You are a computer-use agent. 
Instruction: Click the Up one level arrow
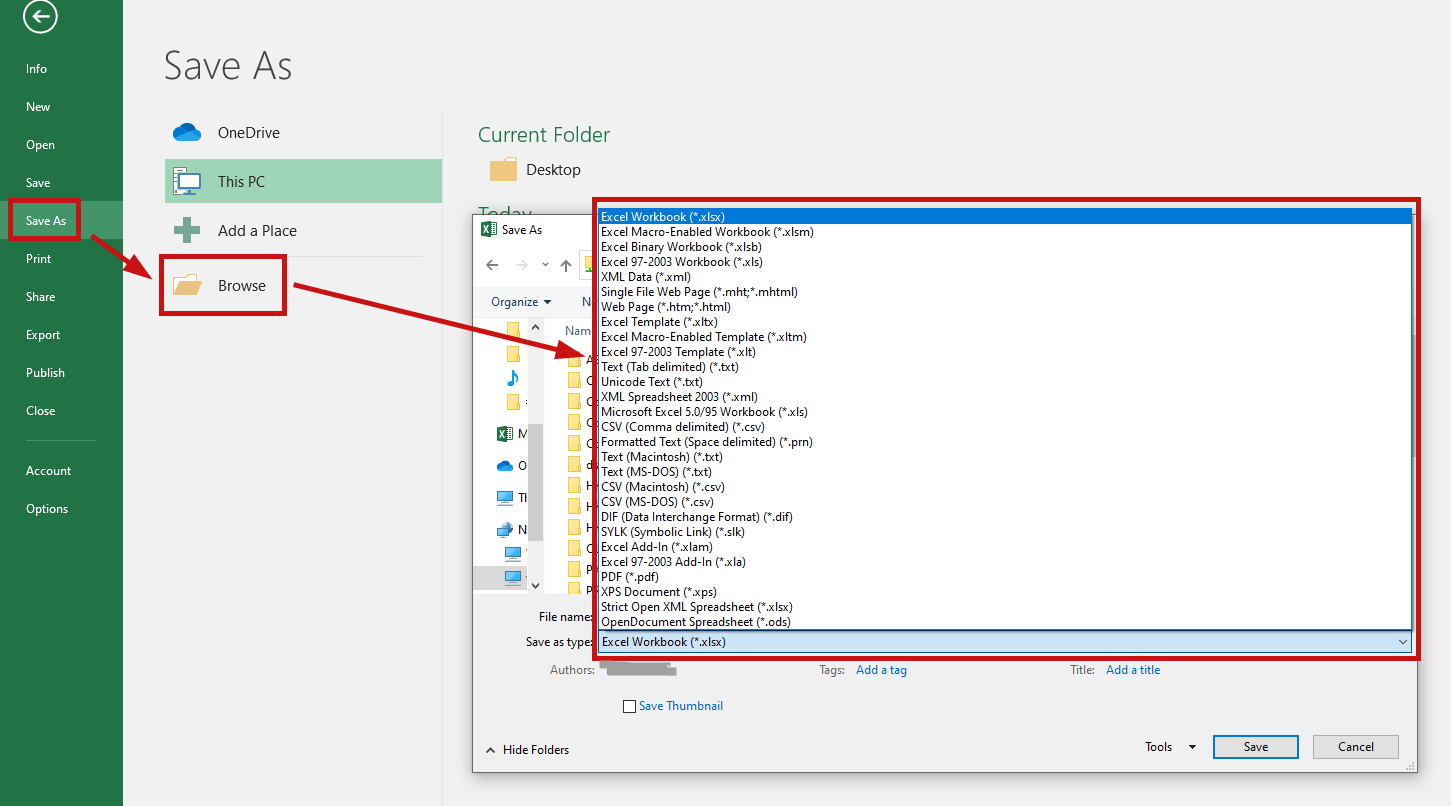[566, 265]
